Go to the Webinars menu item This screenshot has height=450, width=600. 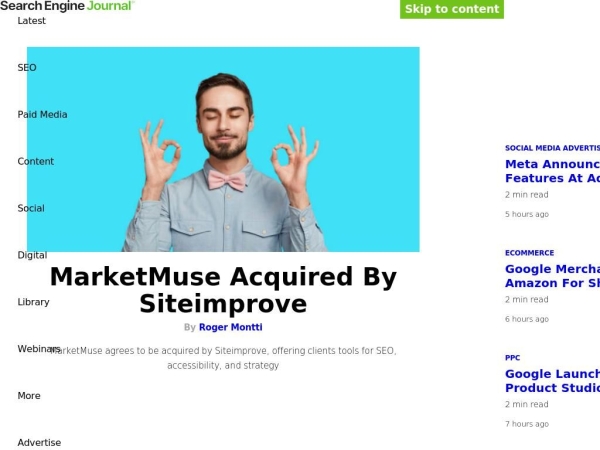point(39,349)
